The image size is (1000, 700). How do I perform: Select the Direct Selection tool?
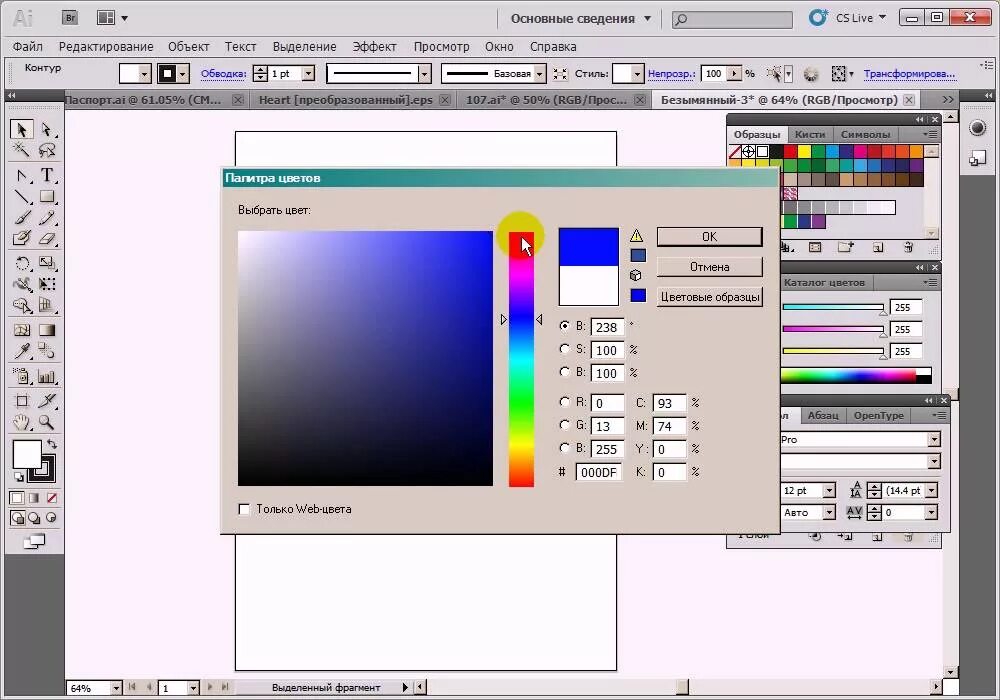(x=47, y=129)
